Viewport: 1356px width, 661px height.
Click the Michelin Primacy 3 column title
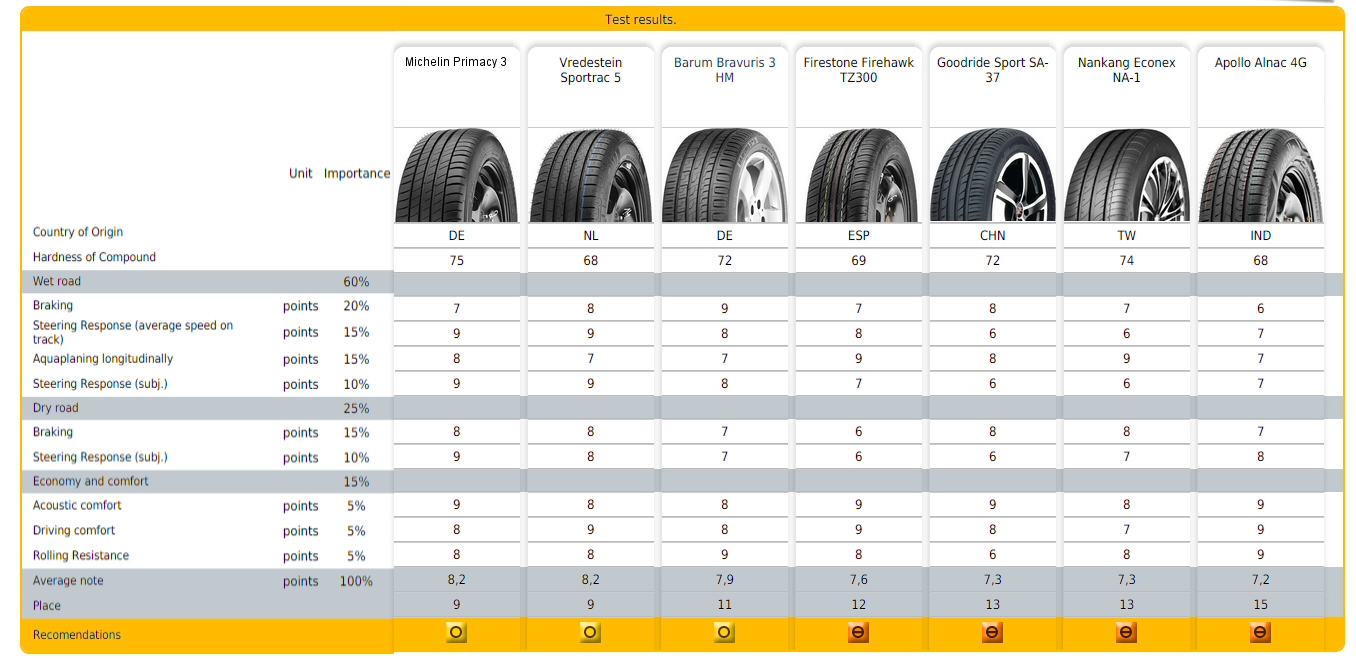tap(456, 62)
